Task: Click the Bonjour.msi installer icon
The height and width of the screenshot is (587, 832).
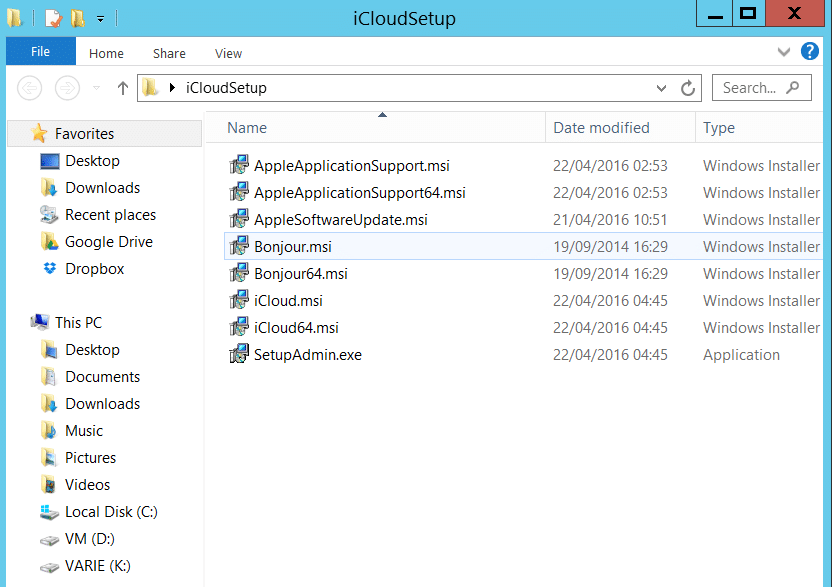Action: coord(239,246)
